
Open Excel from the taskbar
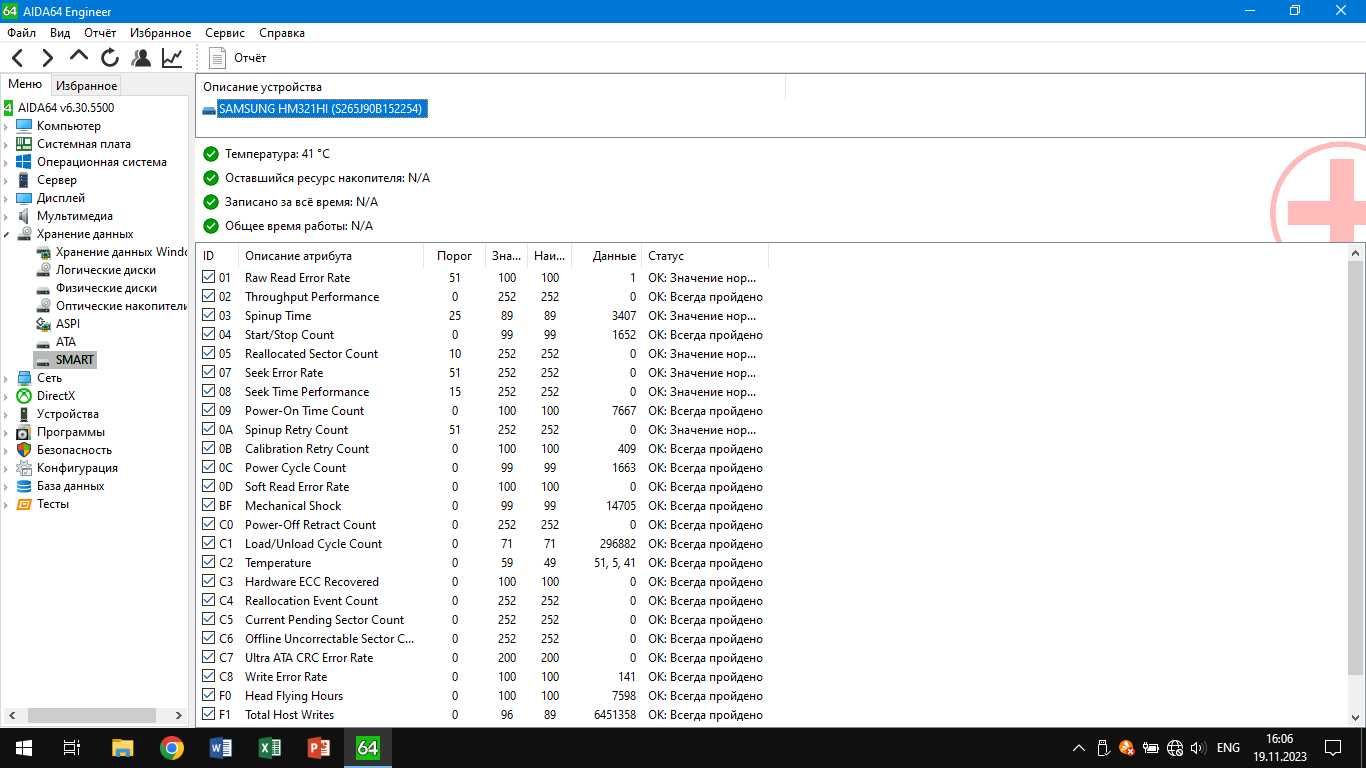coord(270,748)
